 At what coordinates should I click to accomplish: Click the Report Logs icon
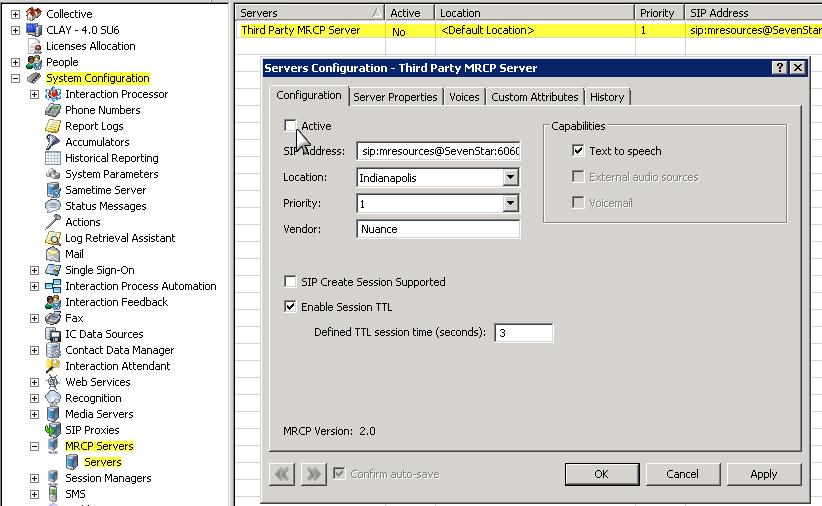click(x=53, y=126)
